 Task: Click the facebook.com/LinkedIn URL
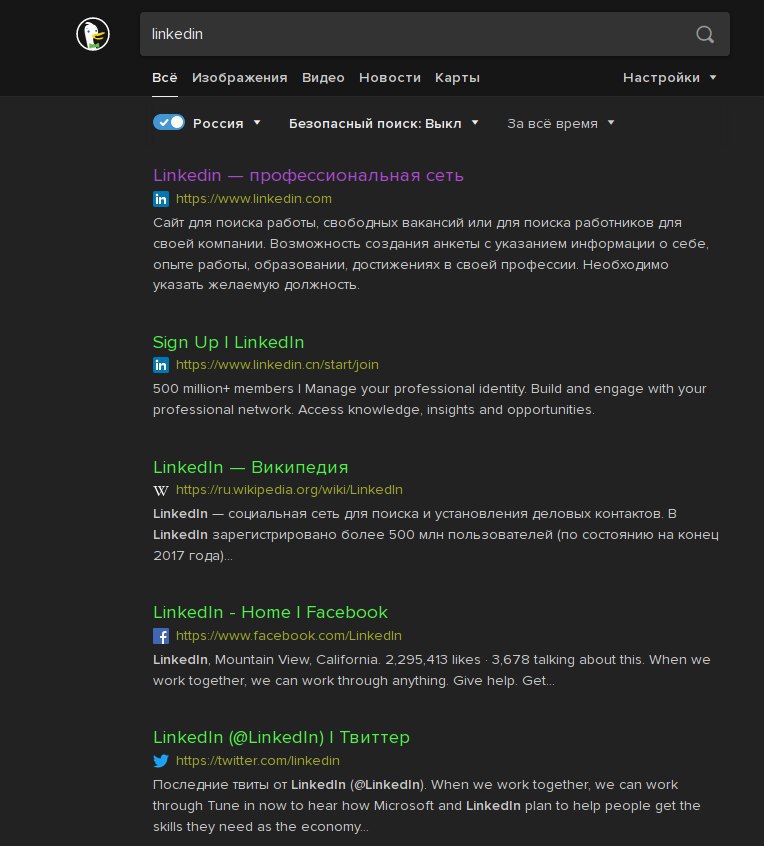pyautogui.click(x=289, y=636)
